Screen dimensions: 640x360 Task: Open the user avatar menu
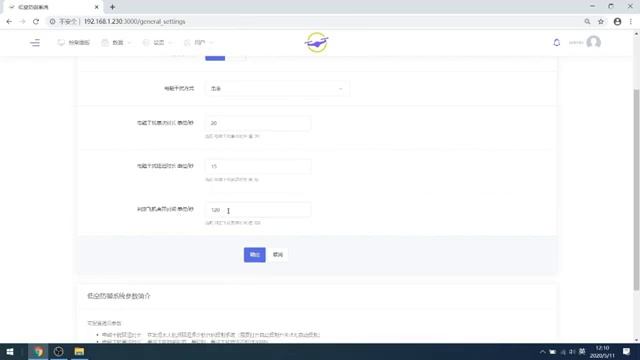pyautogui.click(x=593, y=42)
